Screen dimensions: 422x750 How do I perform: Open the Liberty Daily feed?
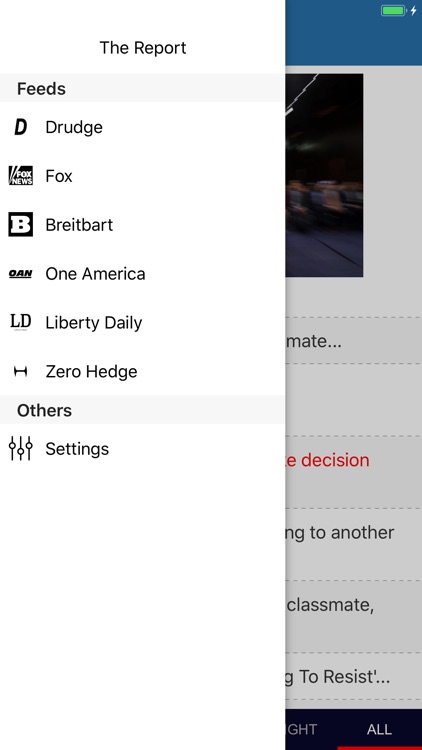[143, 322]
